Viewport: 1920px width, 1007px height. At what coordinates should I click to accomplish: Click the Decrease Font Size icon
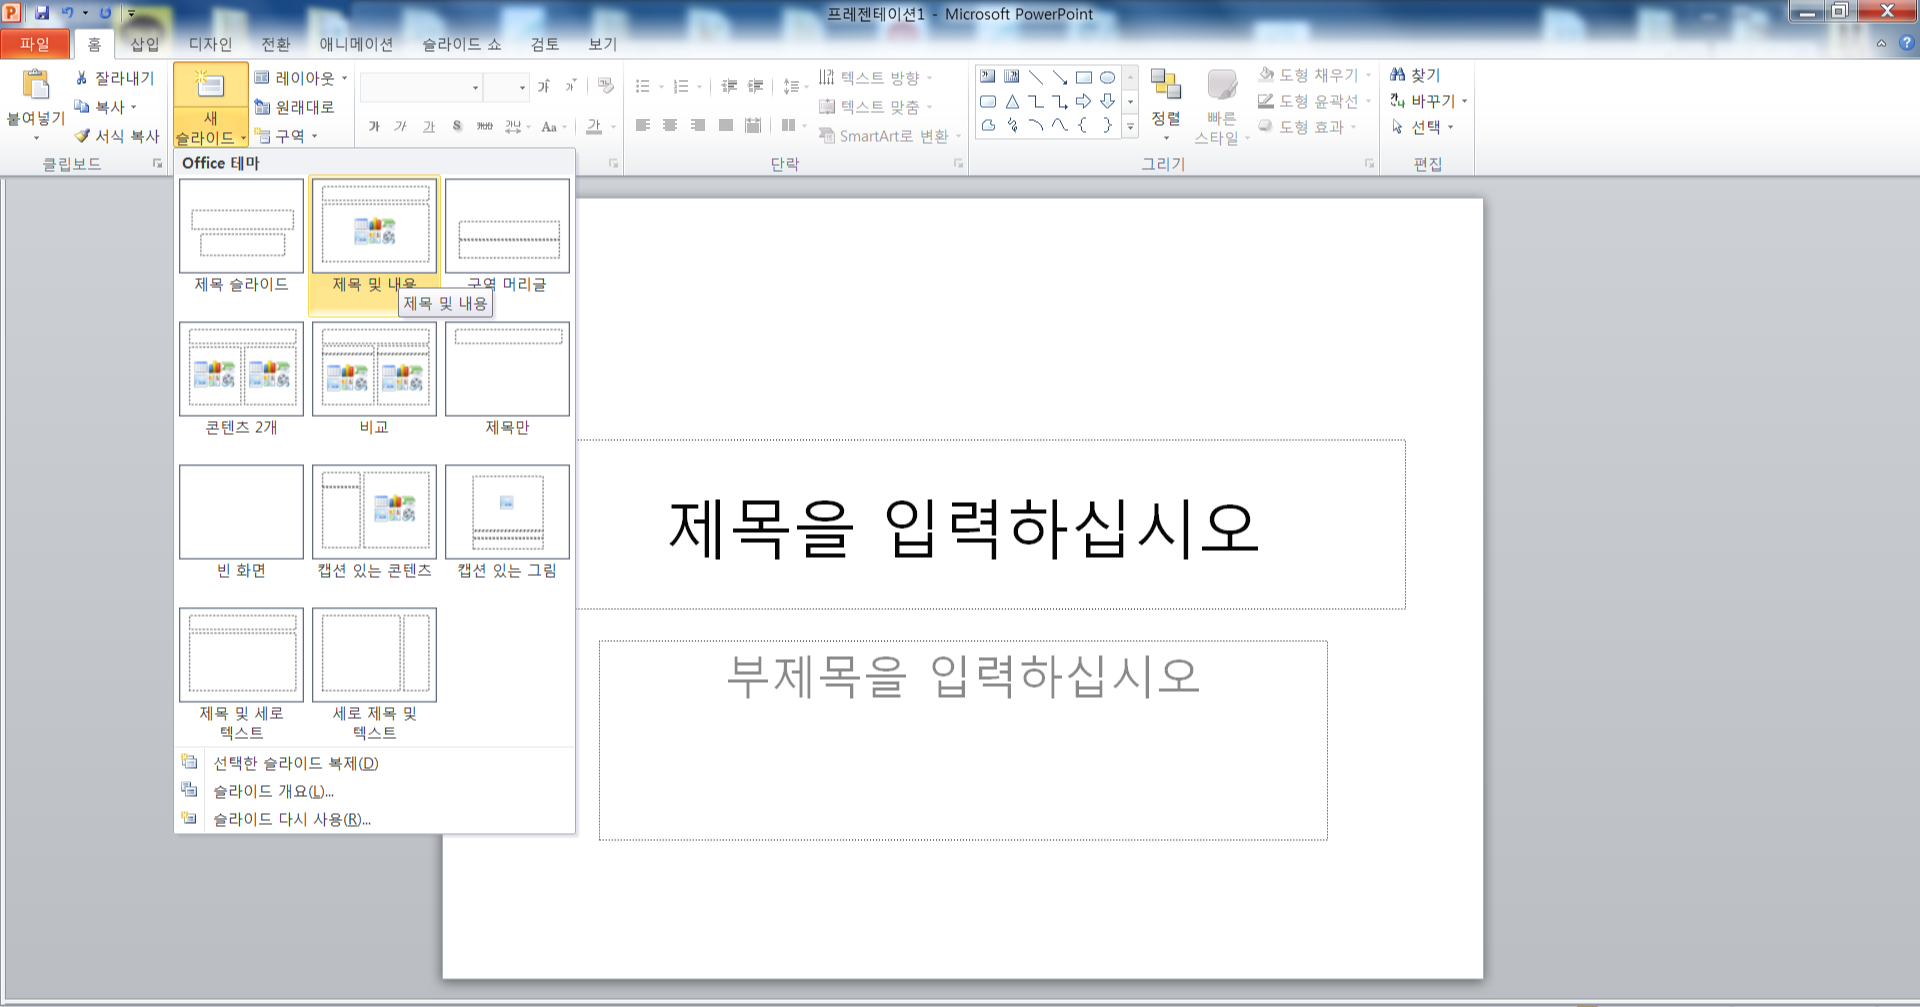(570, 86)
